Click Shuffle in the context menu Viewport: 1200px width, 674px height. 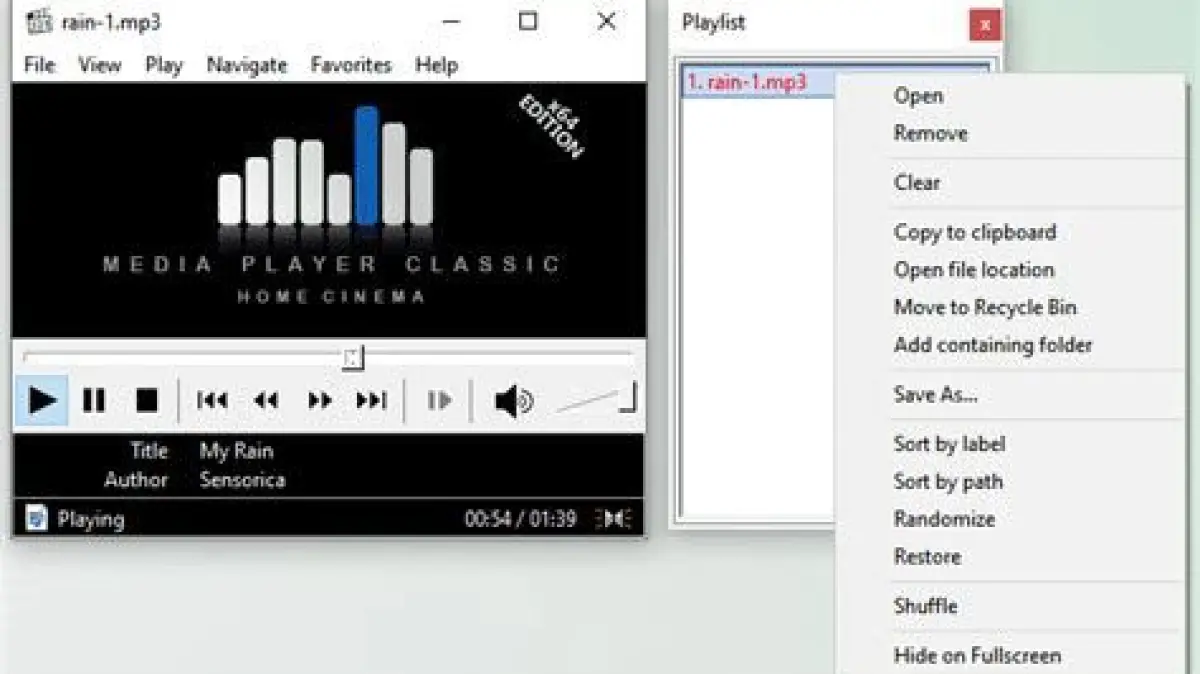(x=925, y=606)
